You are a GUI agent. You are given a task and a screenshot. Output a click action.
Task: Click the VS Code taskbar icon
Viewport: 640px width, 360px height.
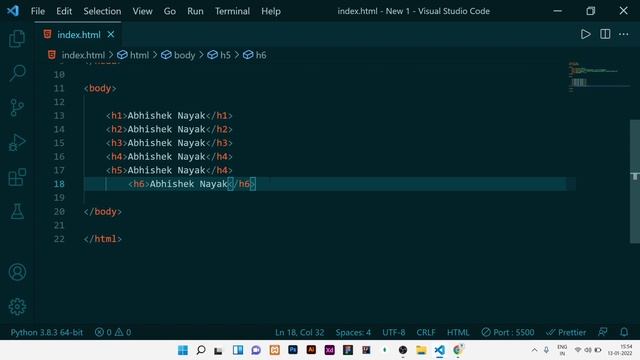coord(440,350)
